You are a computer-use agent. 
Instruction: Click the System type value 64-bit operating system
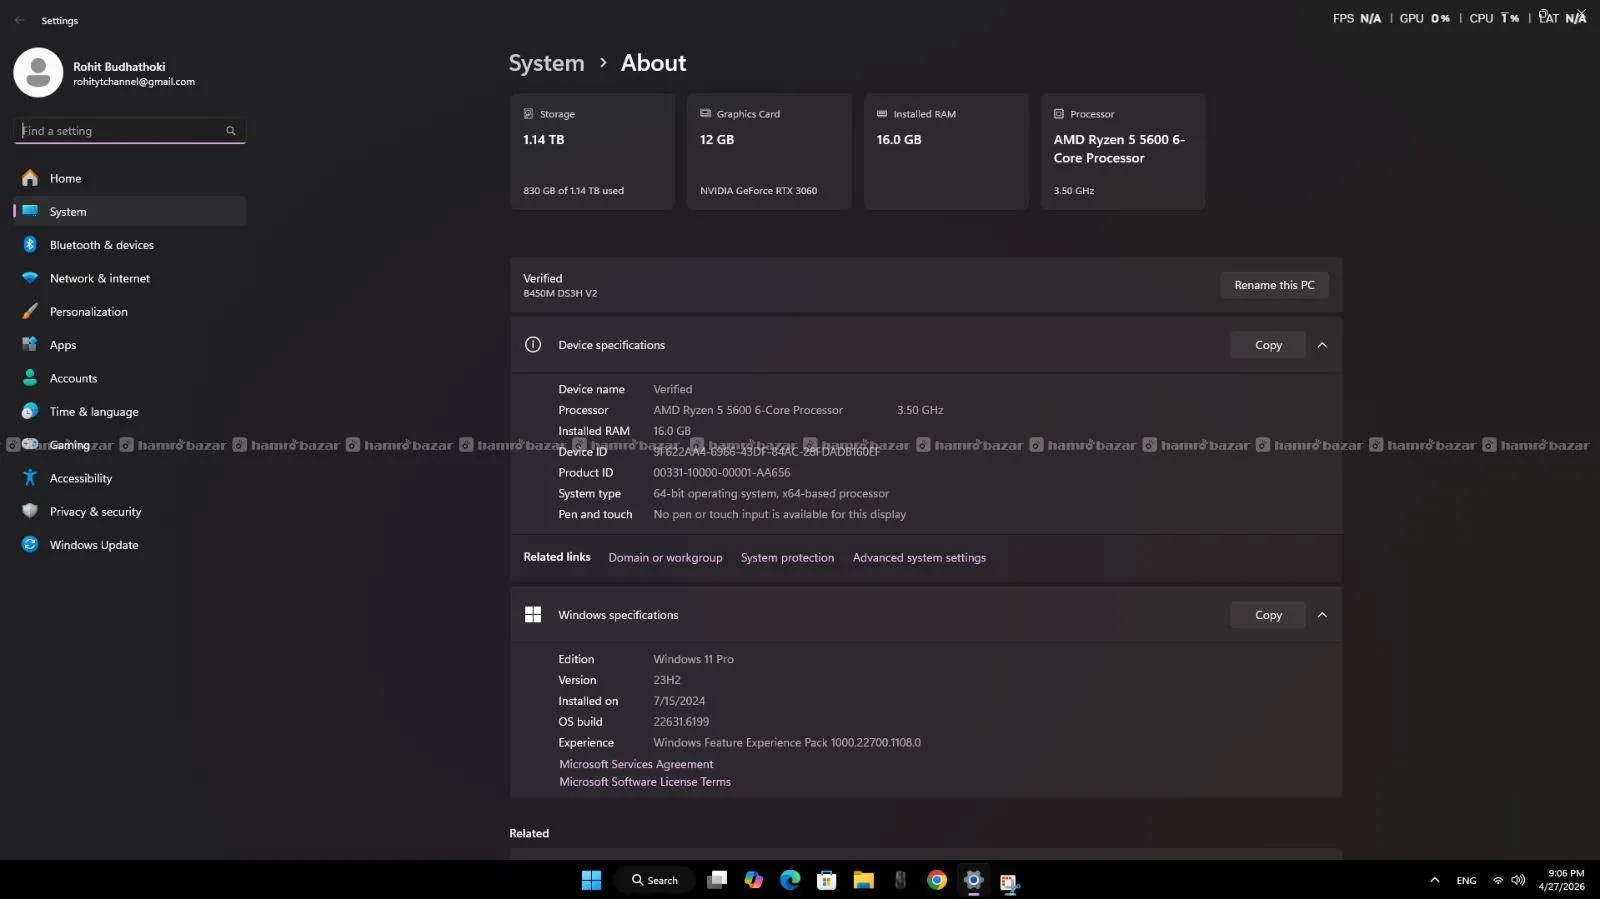tap(771, 494)
